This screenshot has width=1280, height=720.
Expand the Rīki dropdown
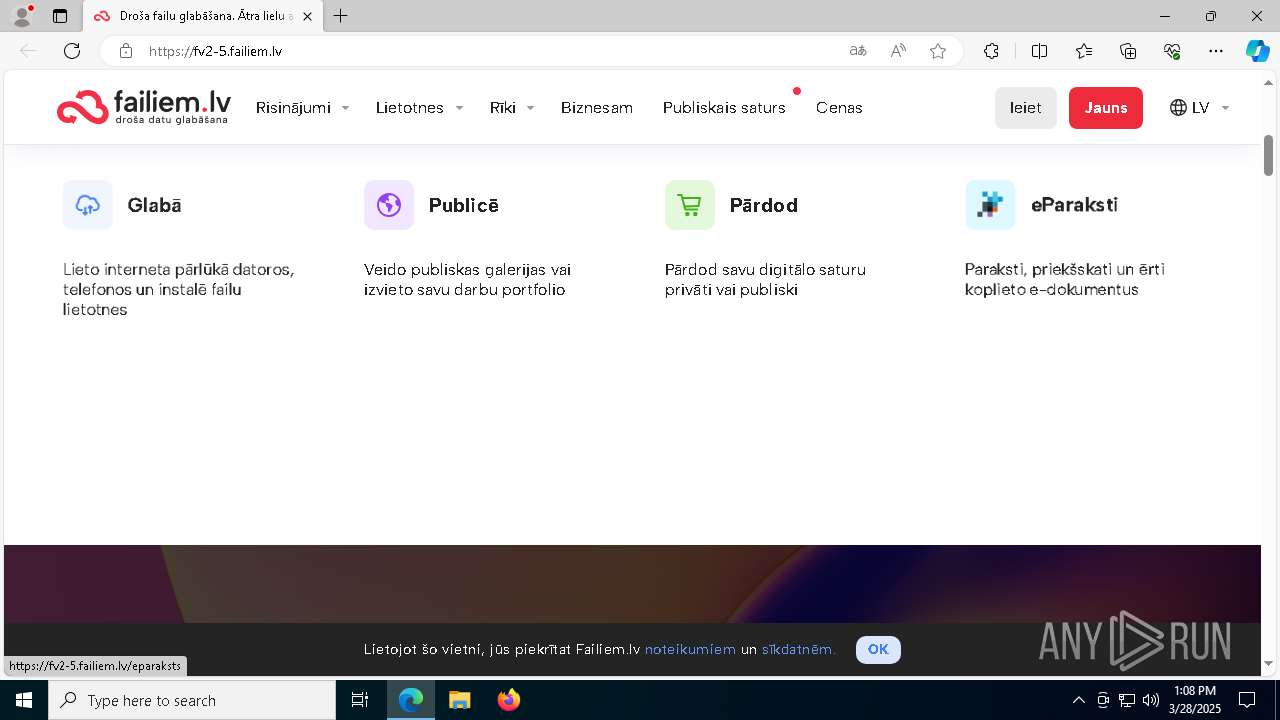click(512, 108)
